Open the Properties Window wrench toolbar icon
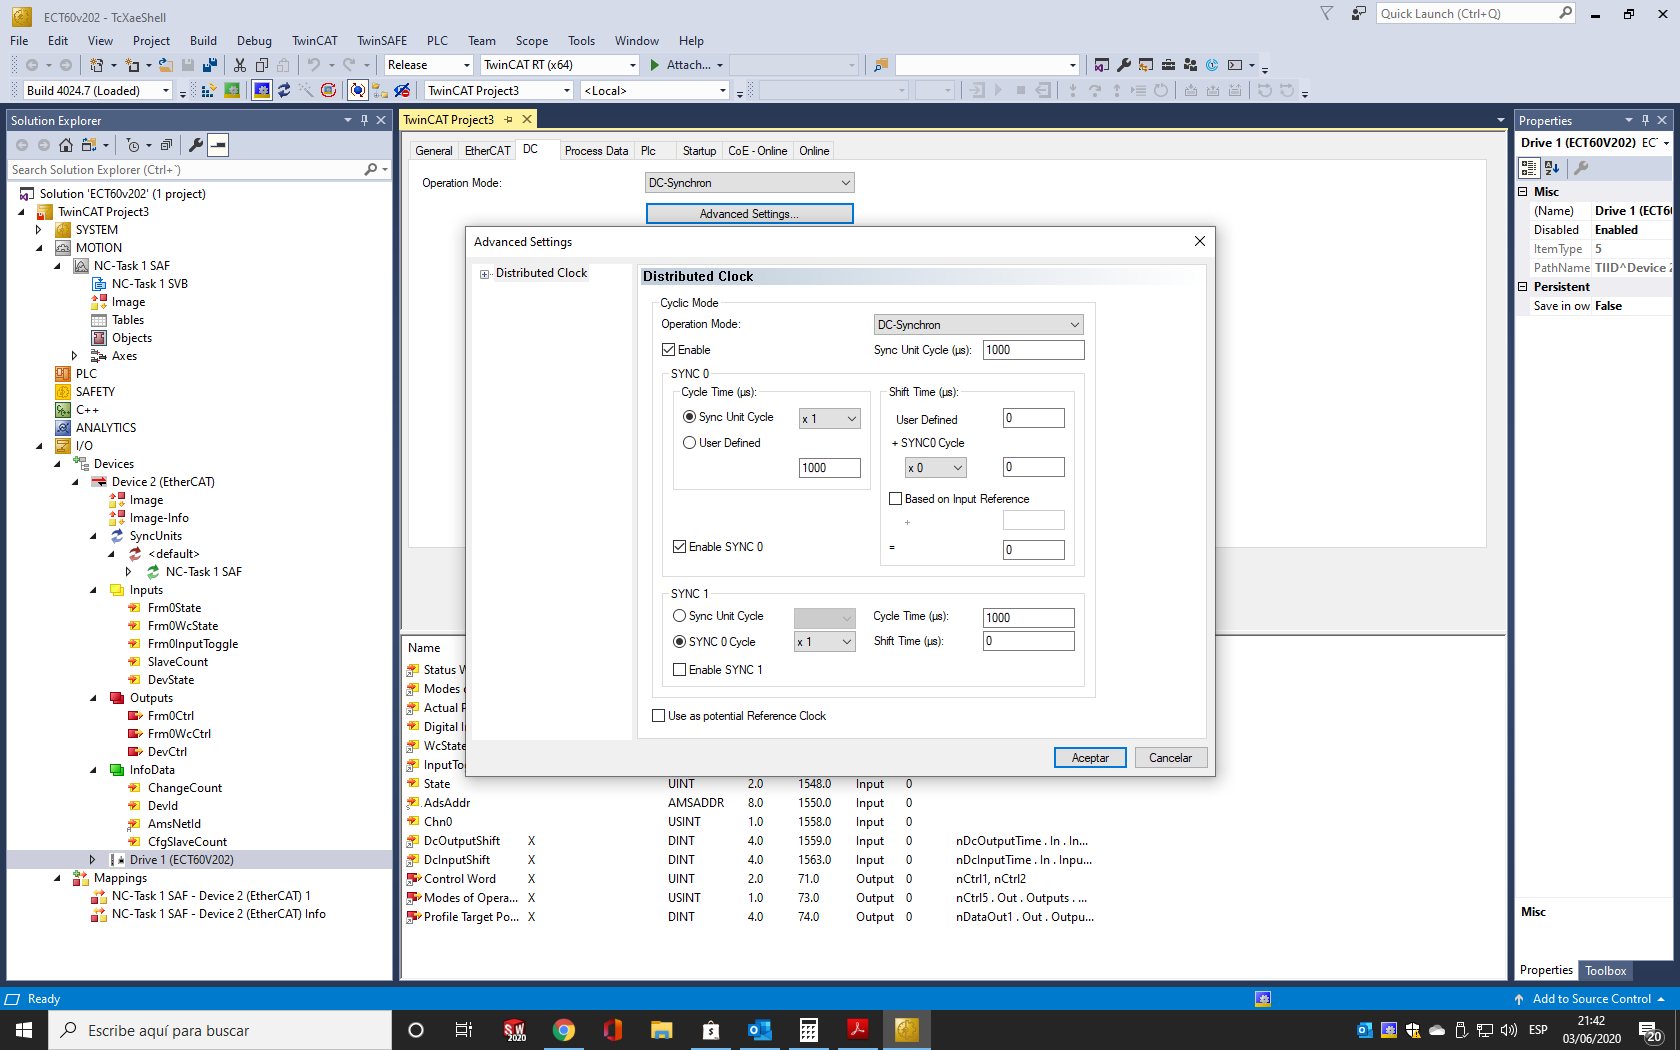Viewport: 1680px width, 1050px height. coord(1124,65)
